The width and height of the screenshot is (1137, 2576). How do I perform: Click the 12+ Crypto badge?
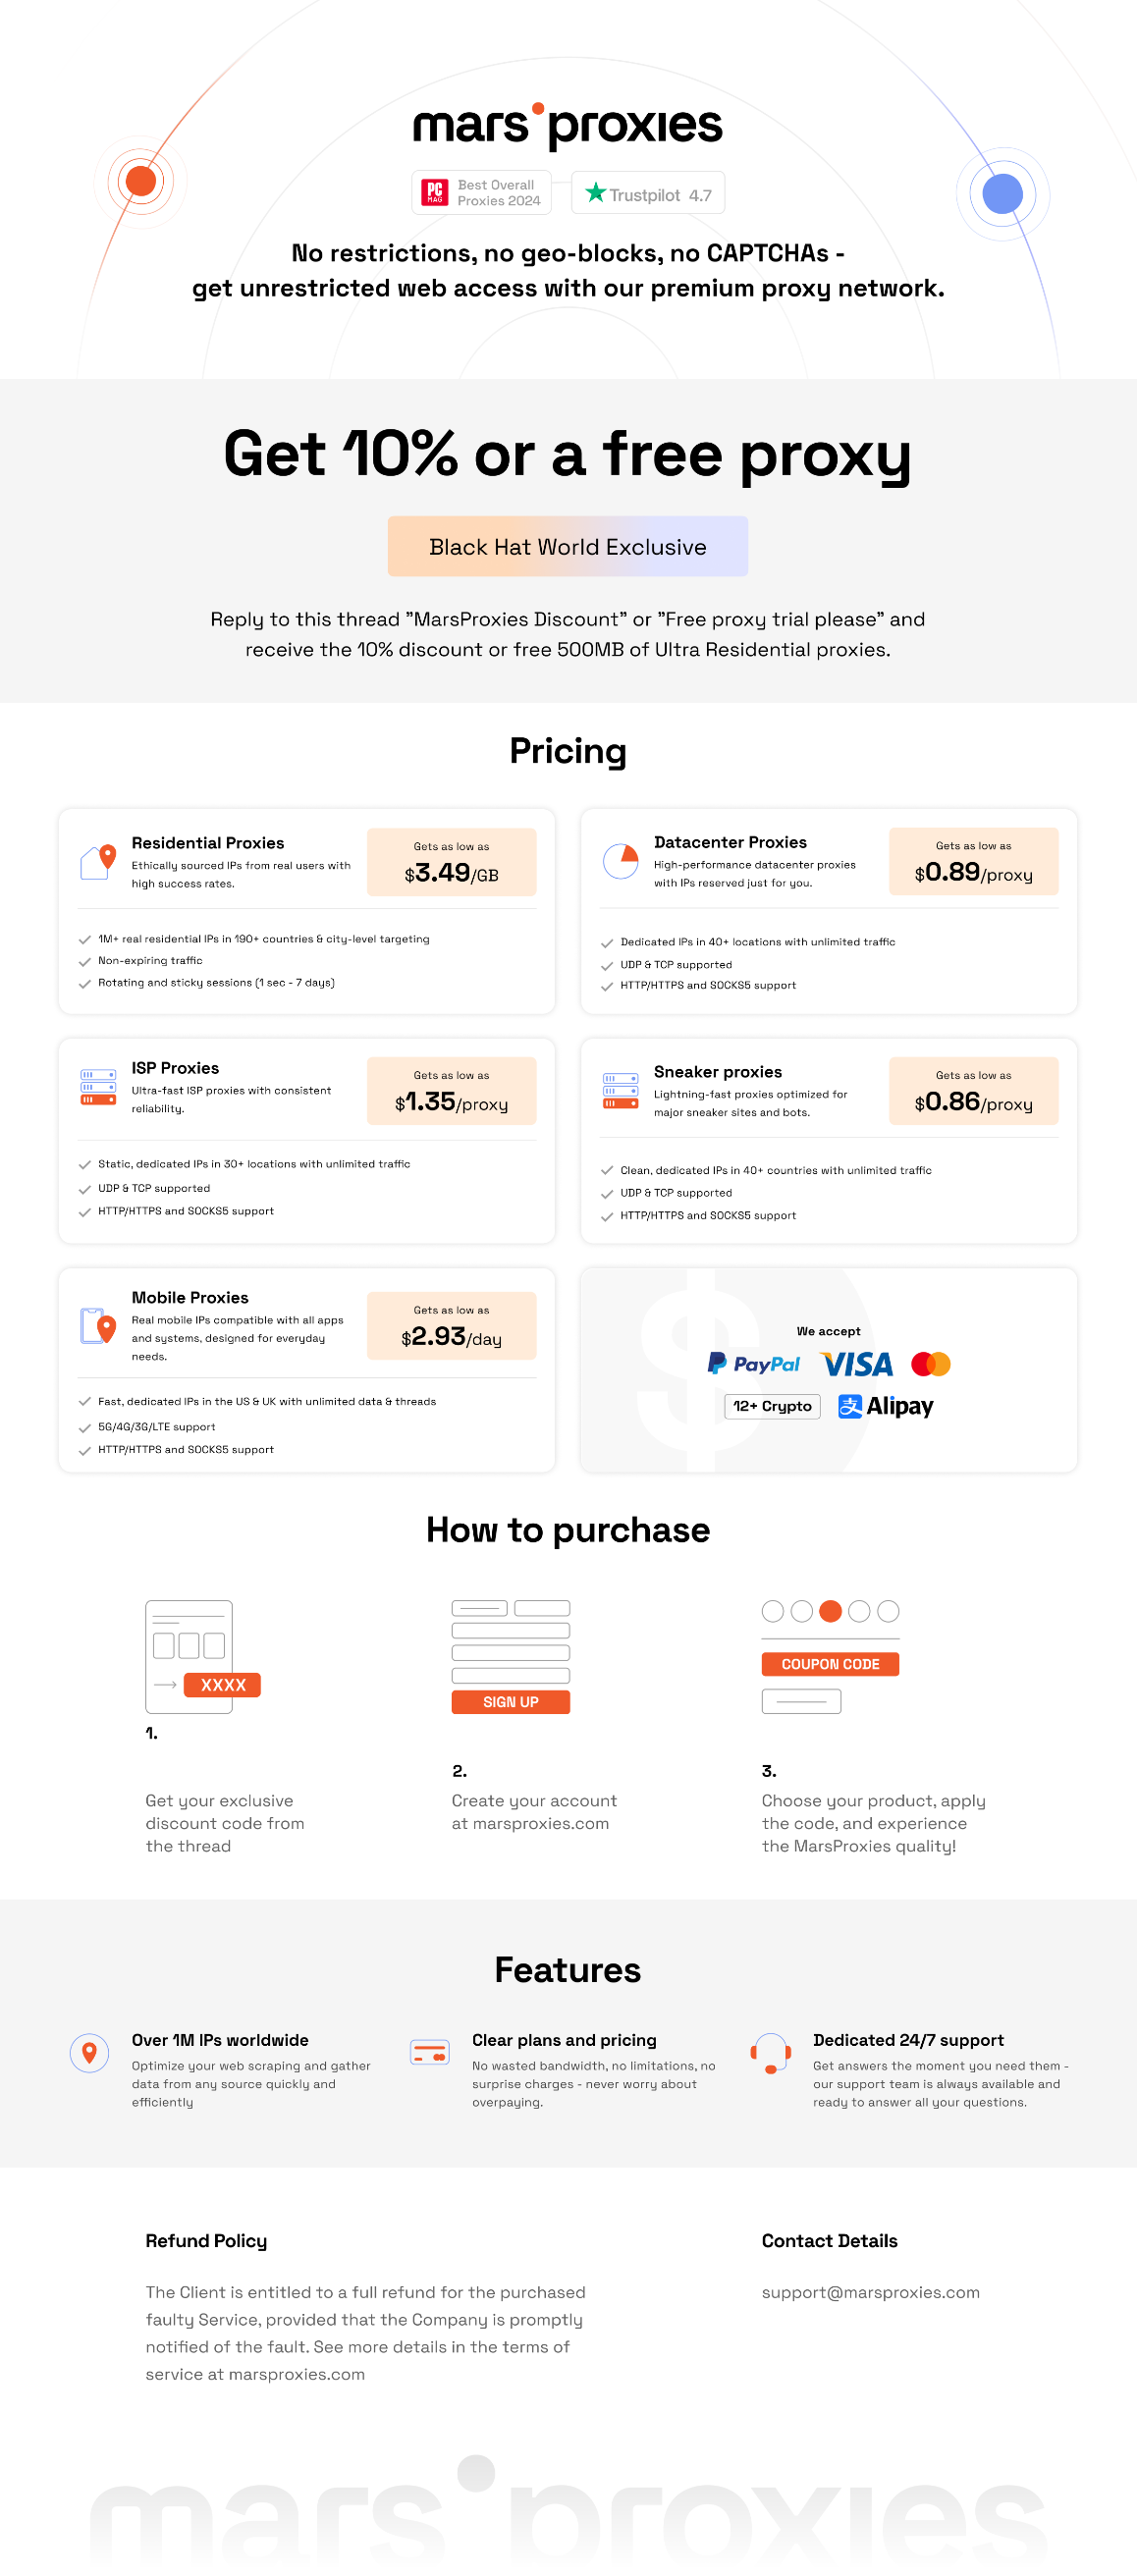click(x=772, y=1406)
